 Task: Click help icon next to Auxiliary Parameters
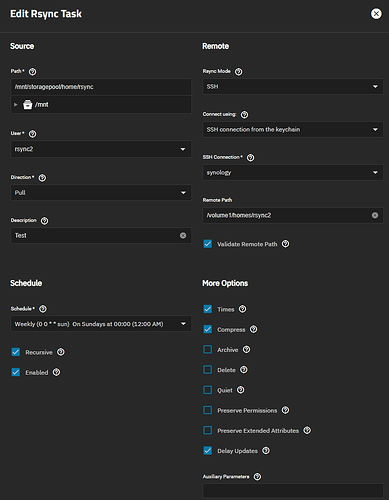257,477
